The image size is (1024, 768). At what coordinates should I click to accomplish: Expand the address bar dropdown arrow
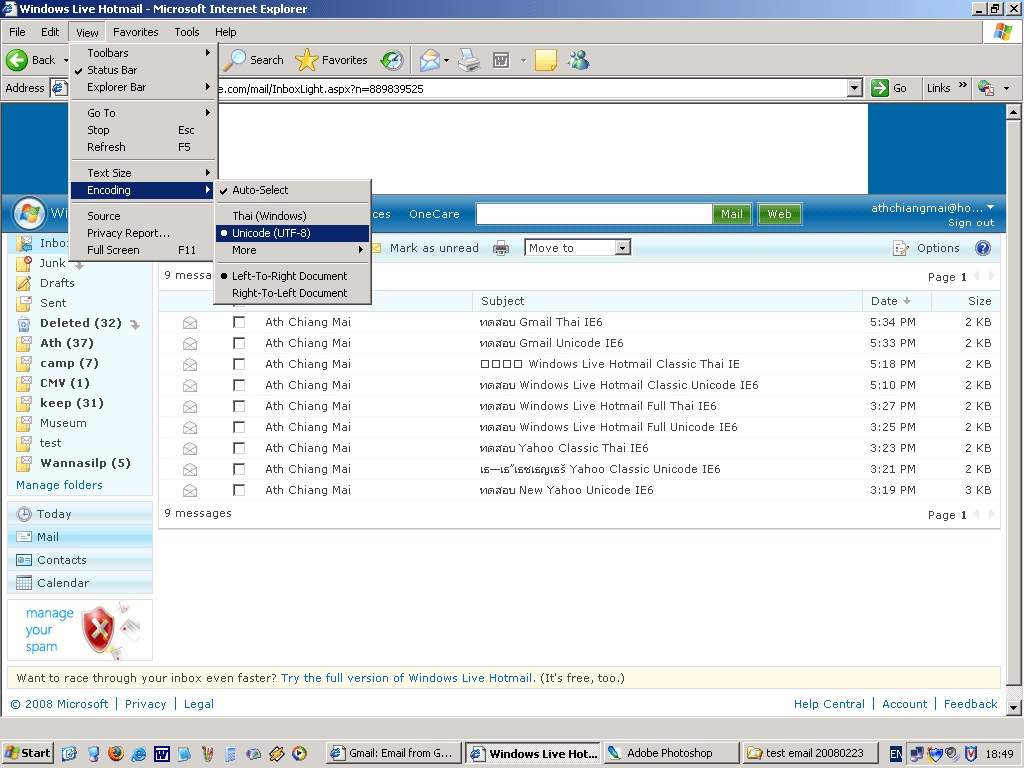[x=854, y=88]
